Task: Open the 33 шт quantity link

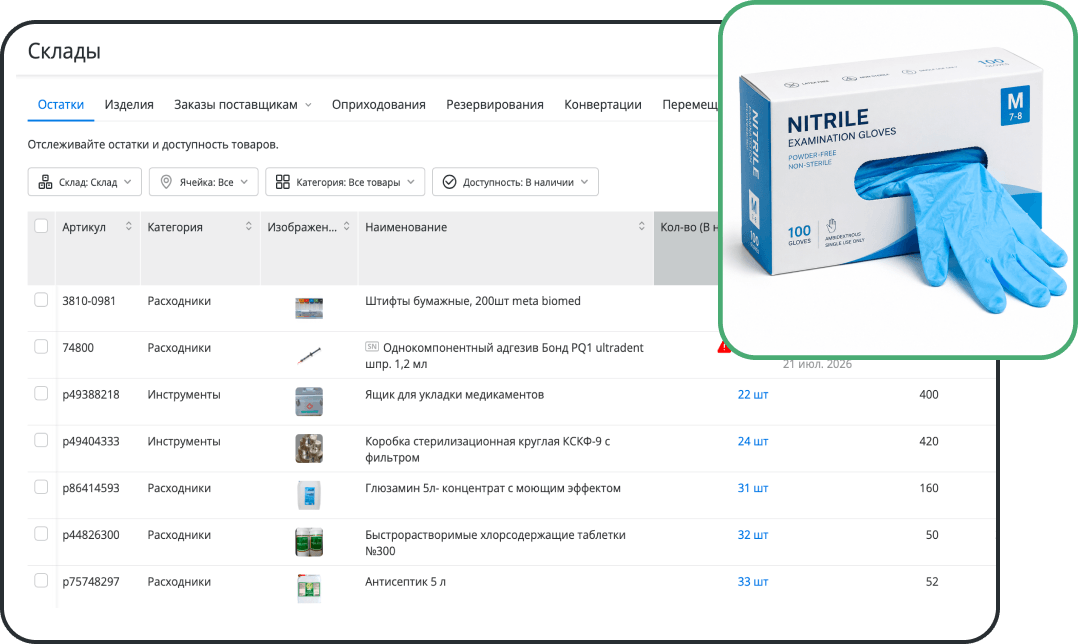Action: 753,581
